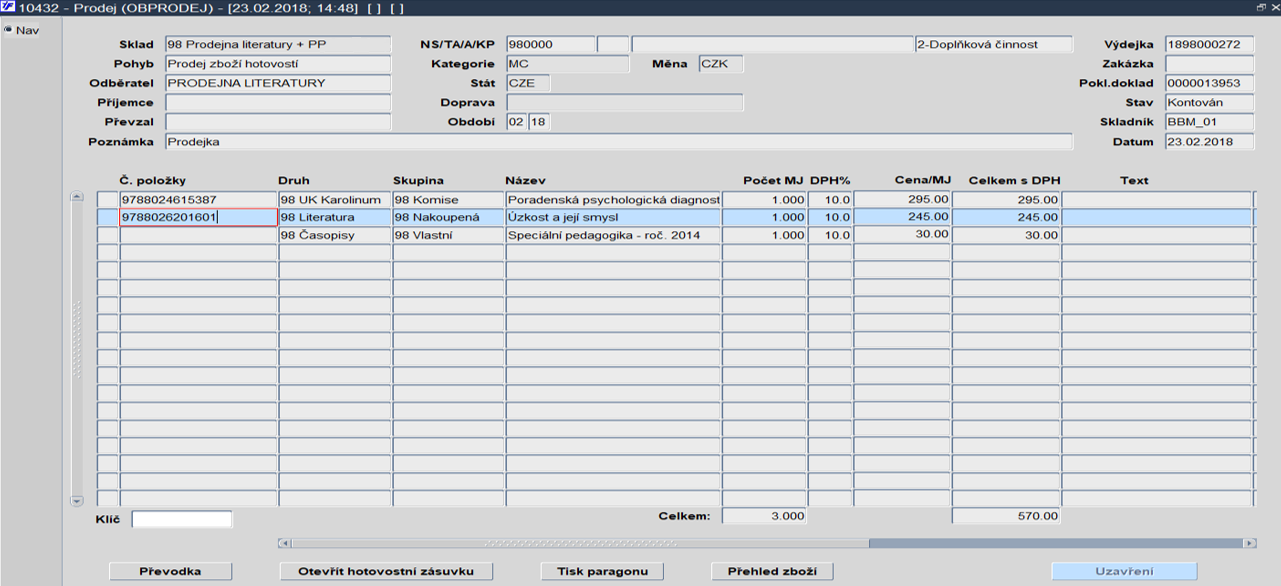Click name cell Speciální pedagogika - roč. 2014

(x=613, y=235)
